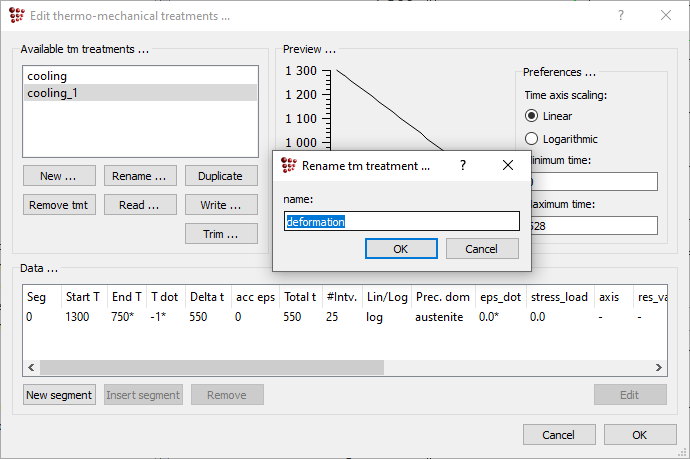Open the Read ... treatment button
The height and width of the screenshot is (459, 690).
click(x=139, y=205)
